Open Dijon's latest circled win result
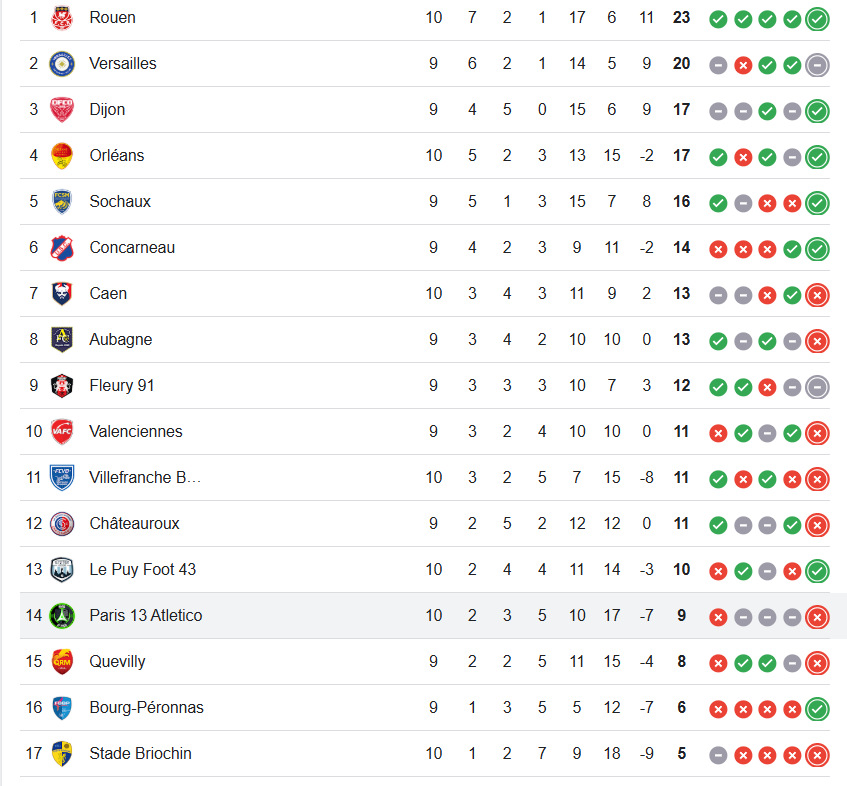The width and height of the screenshot is (847, 786). pyautogui.click(x=817, y=111)
